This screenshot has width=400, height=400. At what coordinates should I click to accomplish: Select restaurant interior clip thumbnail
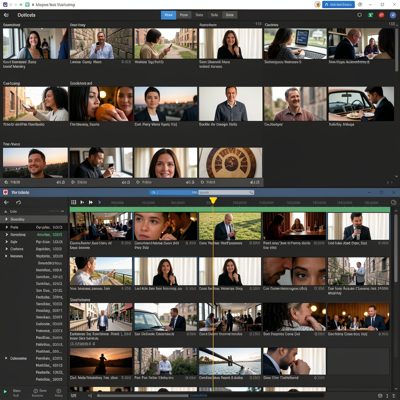[x=101, y=226]
